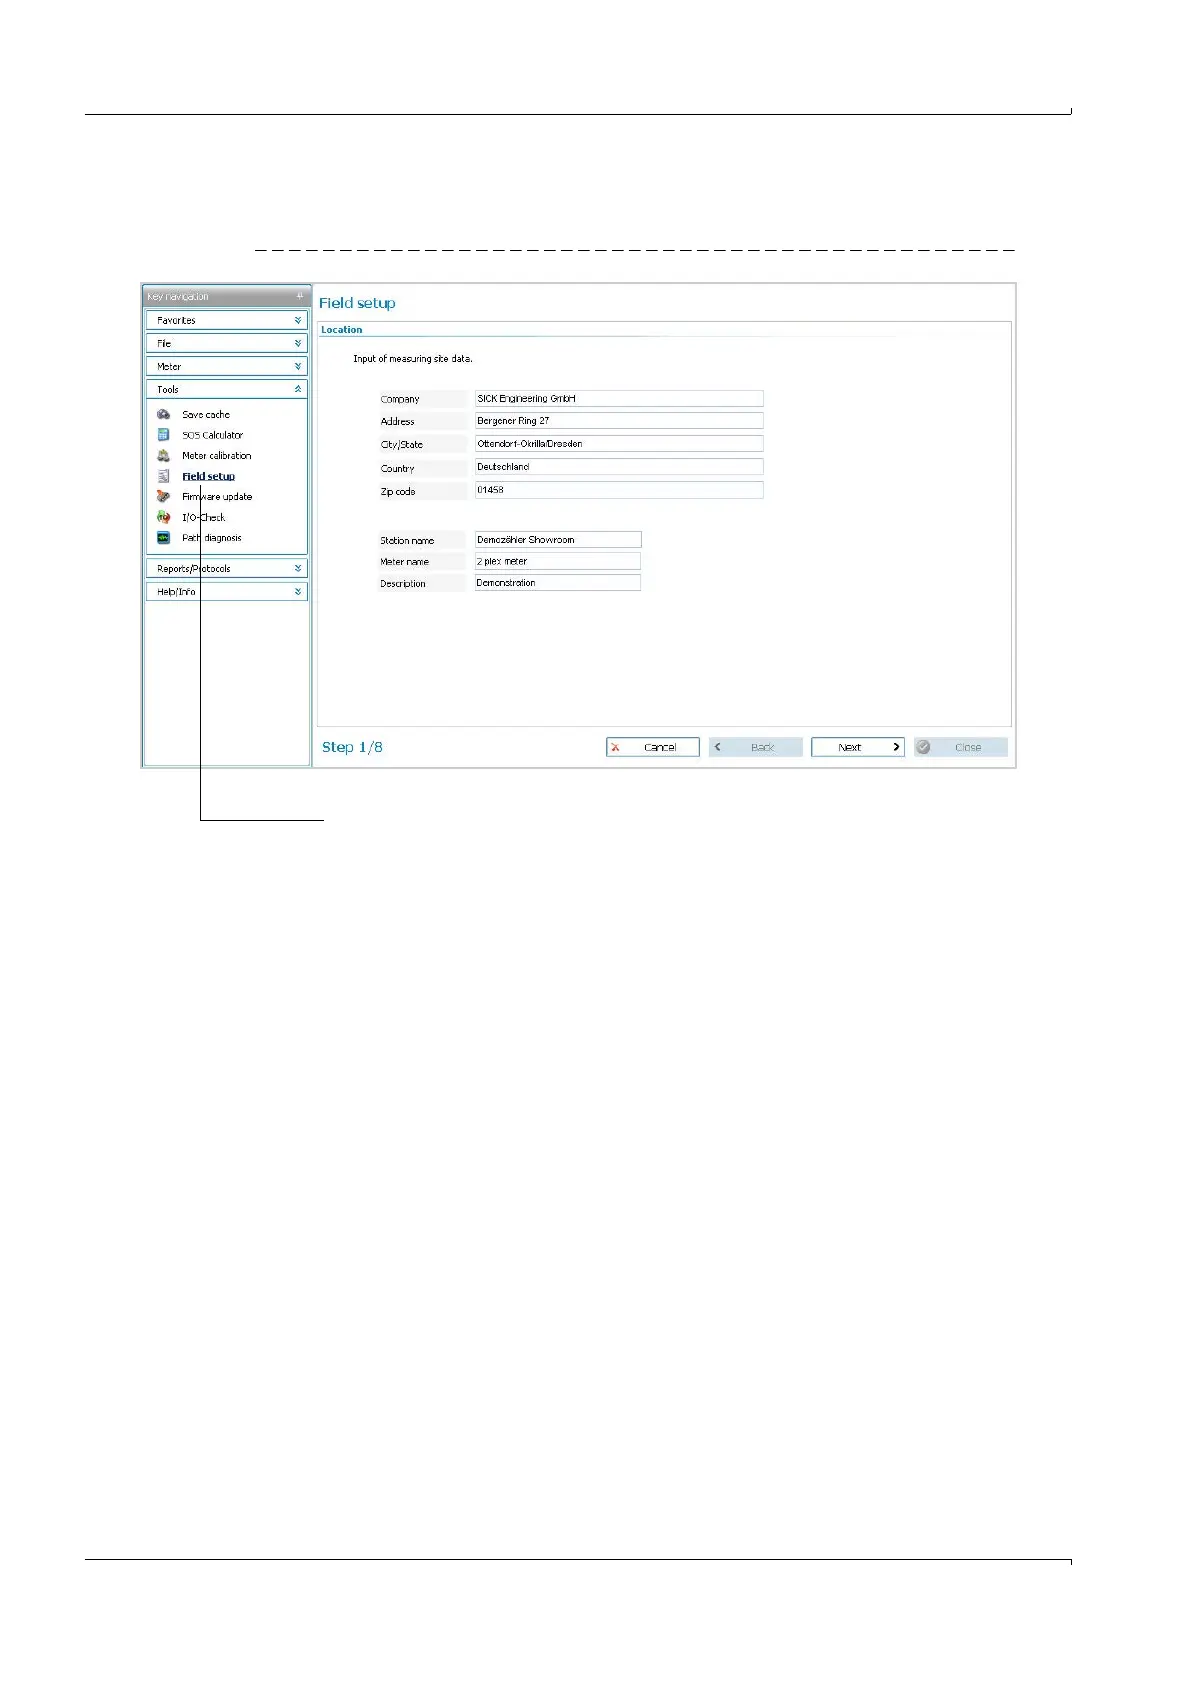Click the 'Step 1/8' indicator text
The image size is (1190, 1684).
[x=352, y=747]
